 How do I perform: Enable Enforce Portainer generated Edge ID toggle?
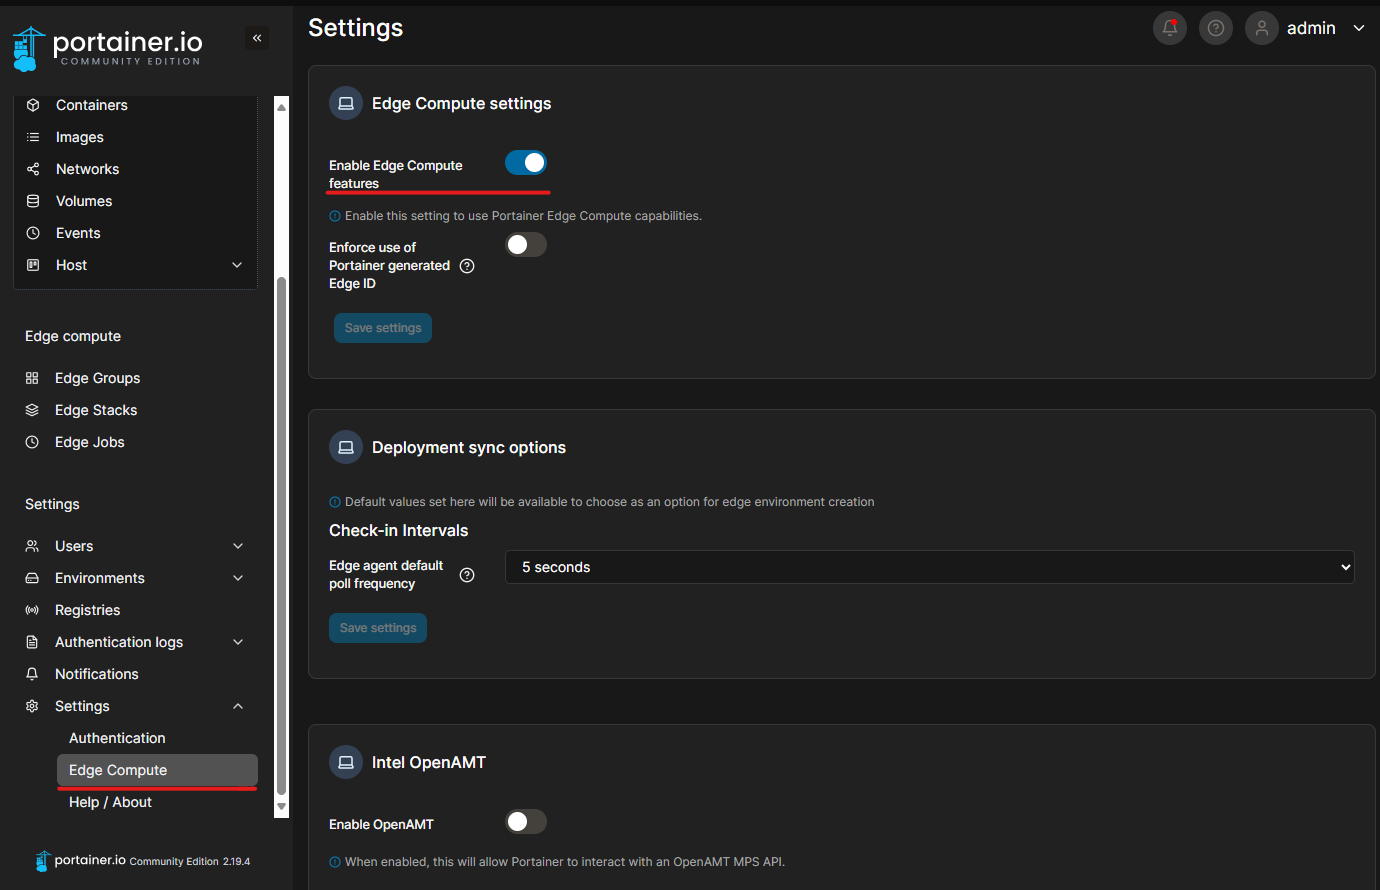(526, 245)
